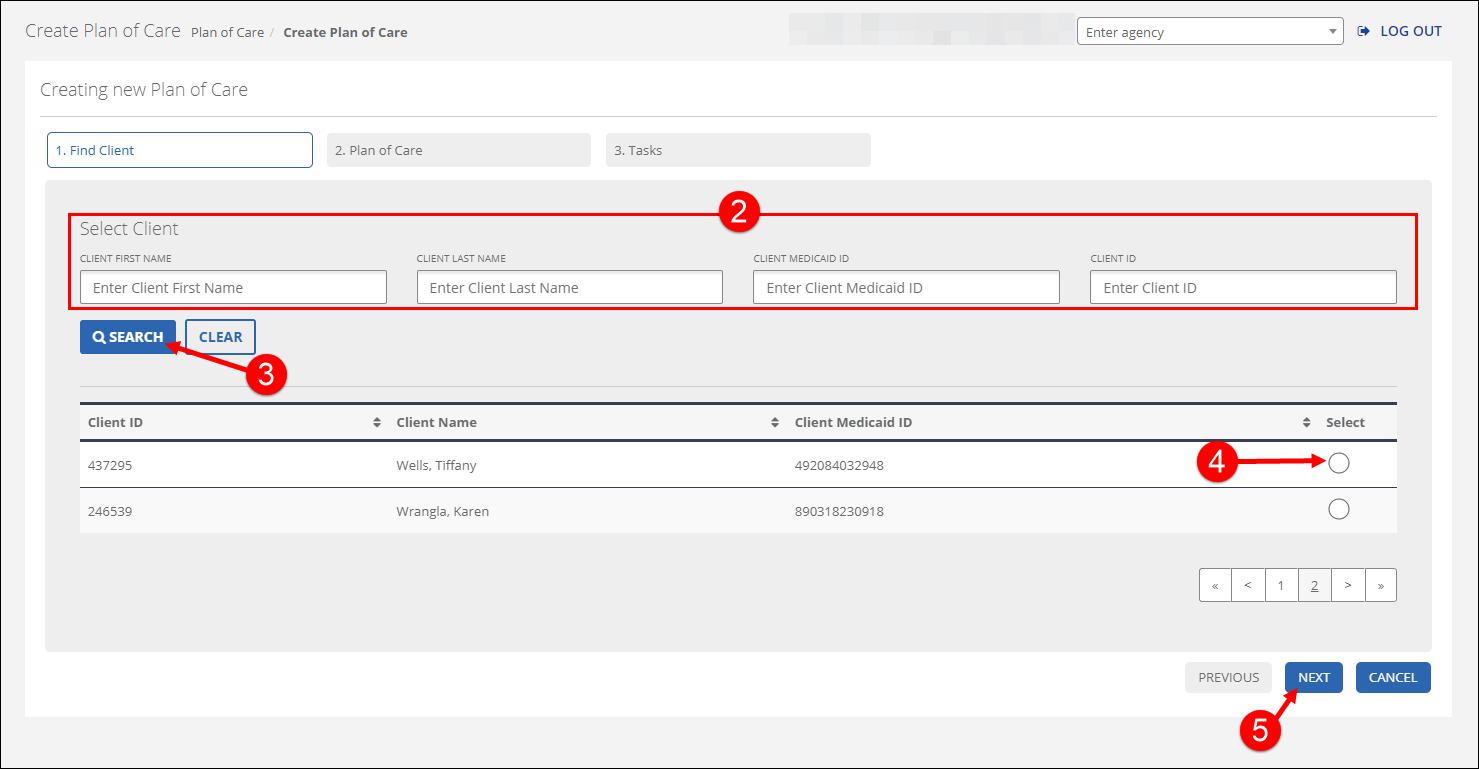The width and height of the screenshot is (1479, 769).
Task: Switch to the 3. Tasks tab
Action: coord(737,150)
